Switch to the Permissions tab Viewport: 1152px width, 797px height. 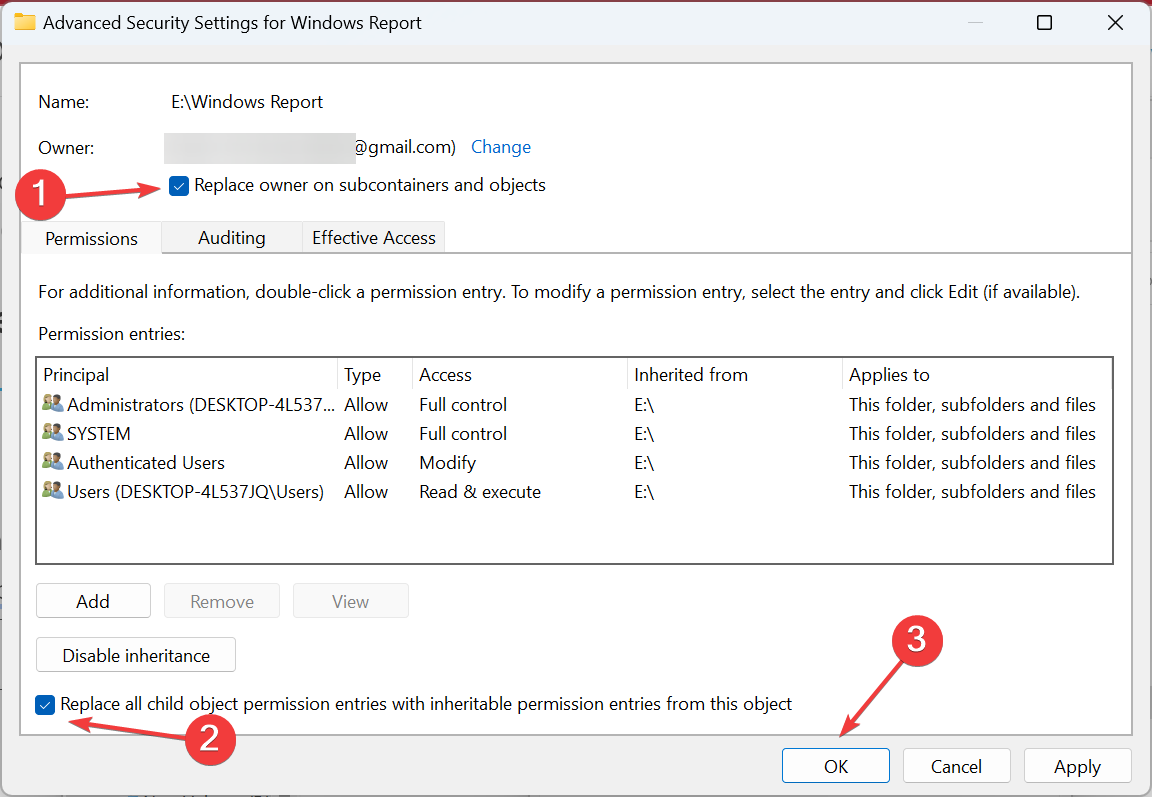91,239
